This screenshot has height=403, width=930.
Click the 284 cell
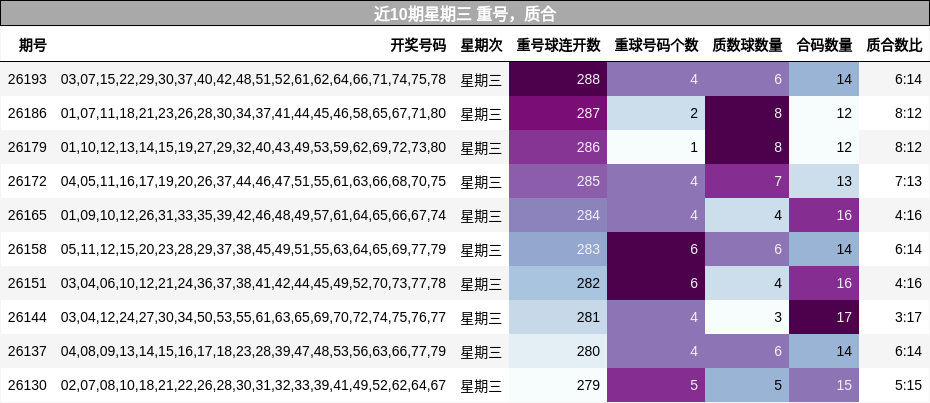tap(558, 215)
